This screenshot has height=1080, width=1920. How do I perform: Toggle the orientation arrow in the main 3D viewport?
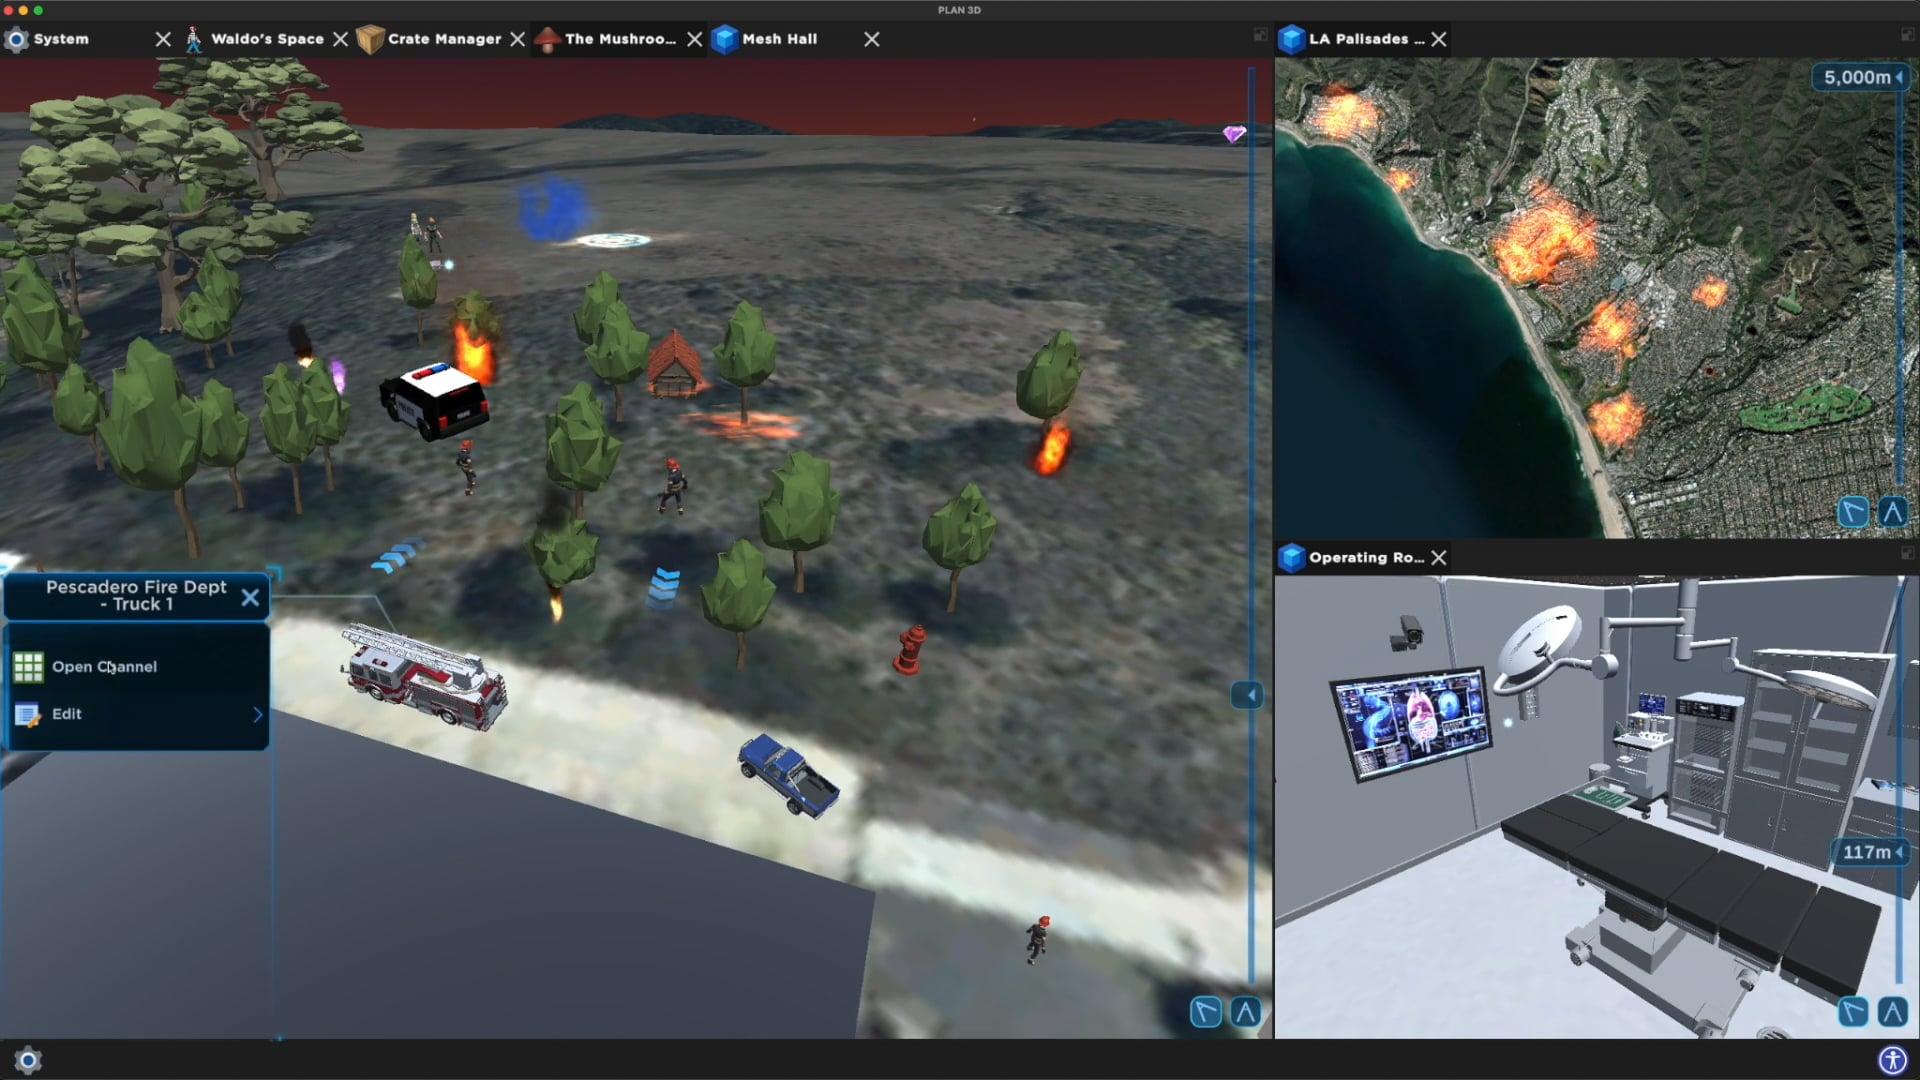(x=1243, y=1013)
